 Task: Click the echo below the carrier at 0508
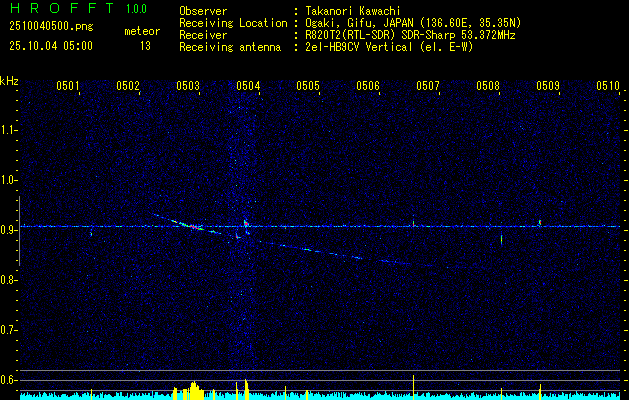(x=501, y=240)
